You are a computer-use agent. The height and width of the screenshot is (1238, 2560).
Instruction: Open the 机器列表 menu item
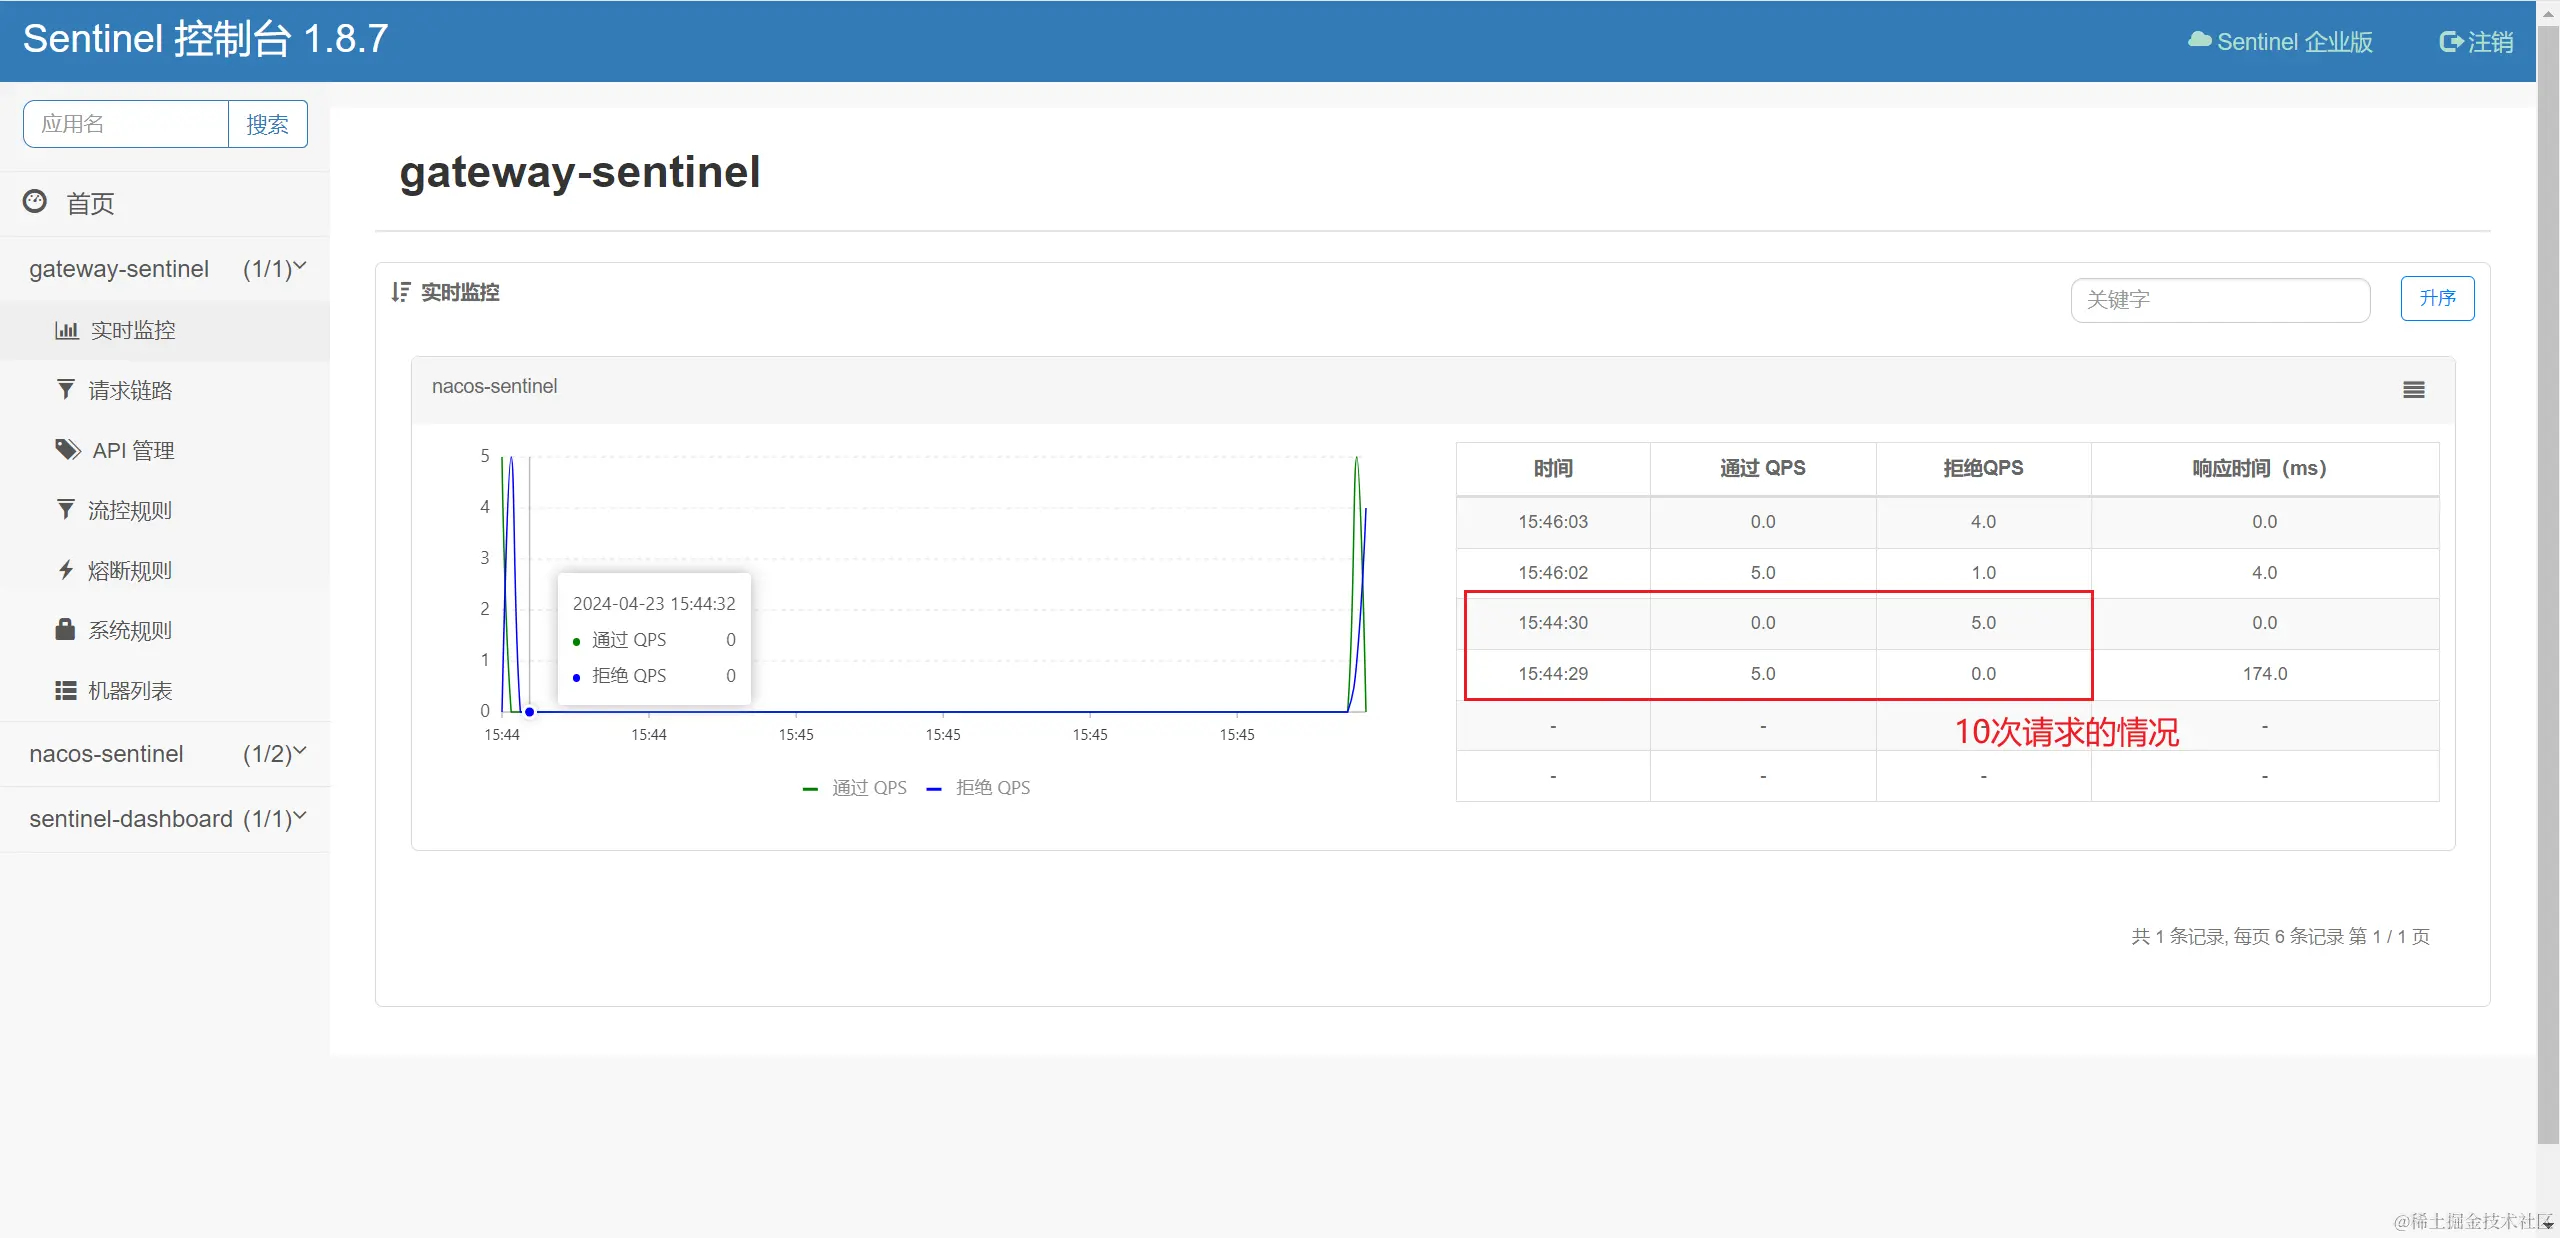click(x=130, y=691)
